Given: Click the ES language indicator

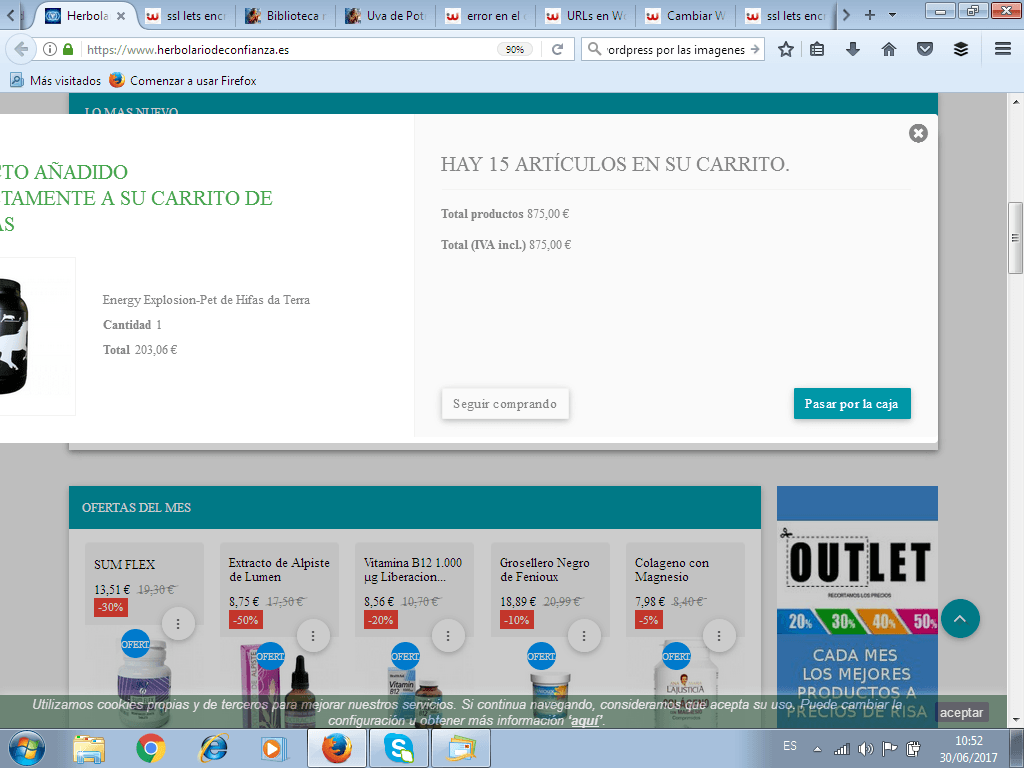Looking at the screenshot, I should [790, 746].
